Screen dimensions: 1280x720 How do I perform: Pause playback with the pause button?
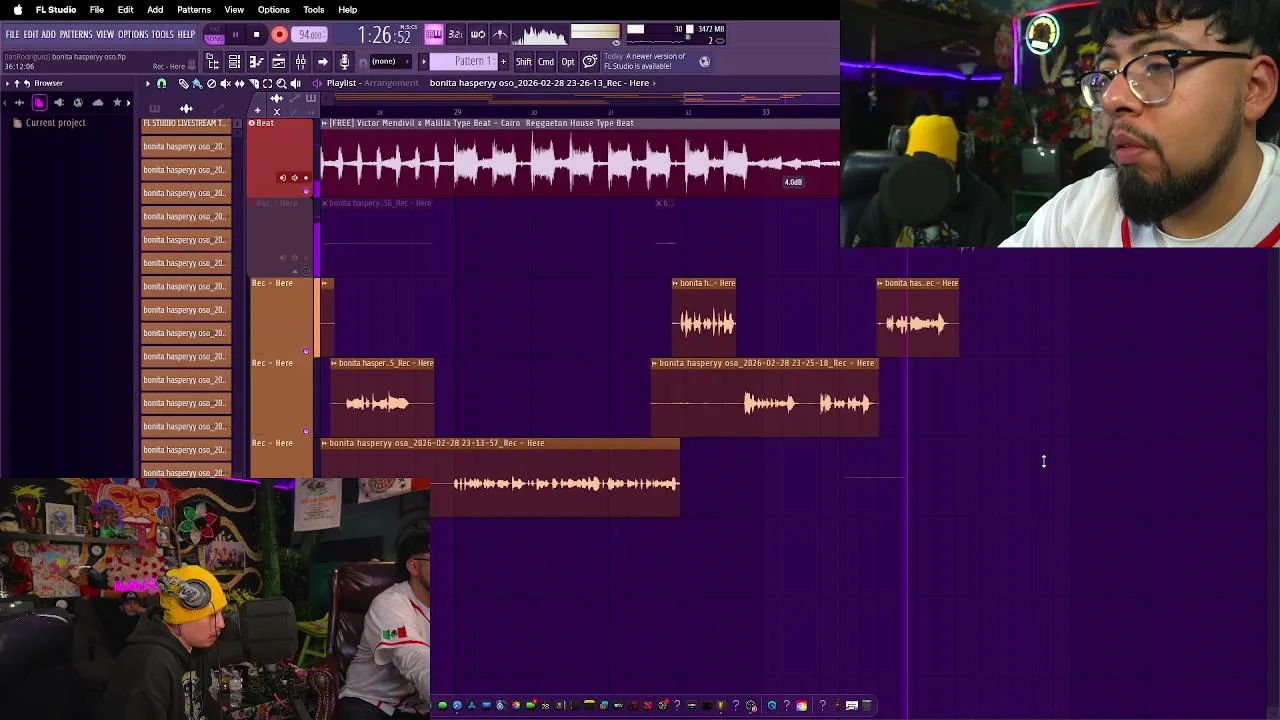(x=235, y=35)
